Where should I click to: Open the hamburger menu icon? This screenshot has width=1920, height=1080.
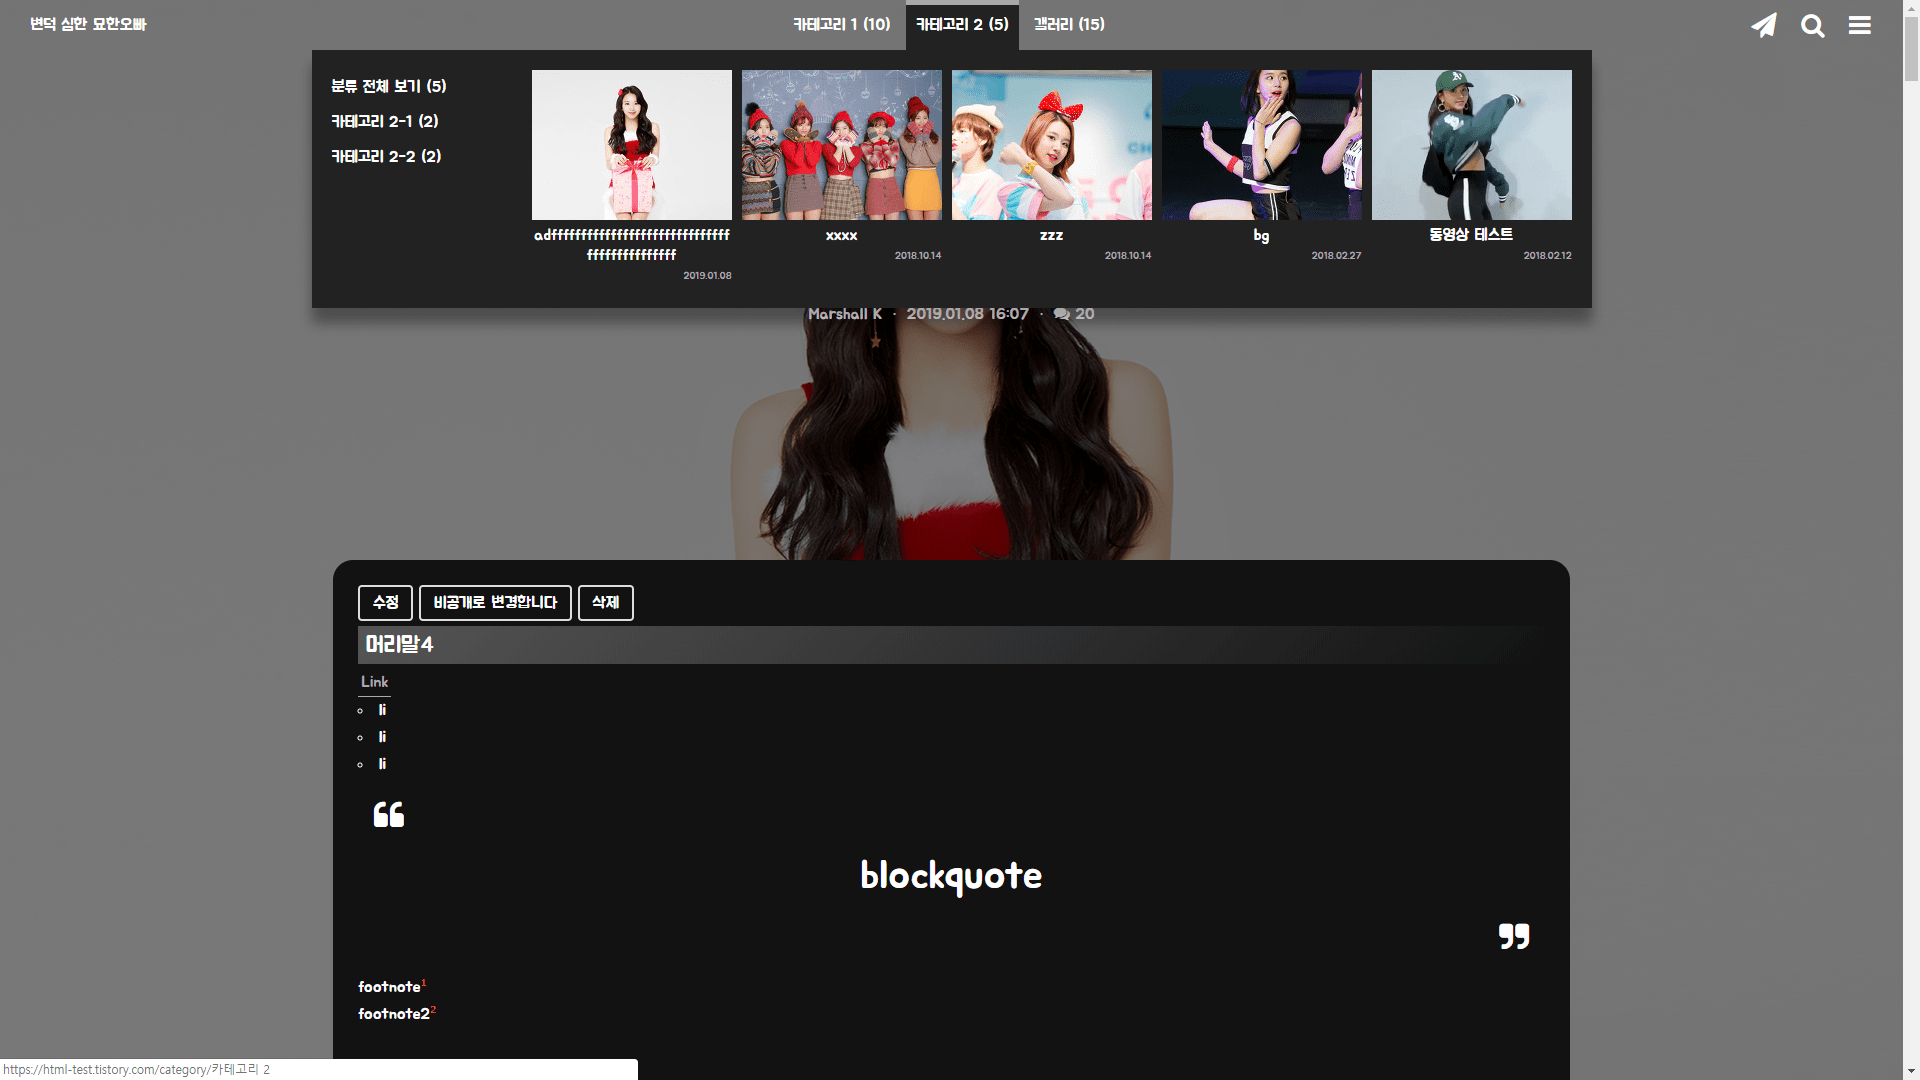click(x=1859, y=25)
